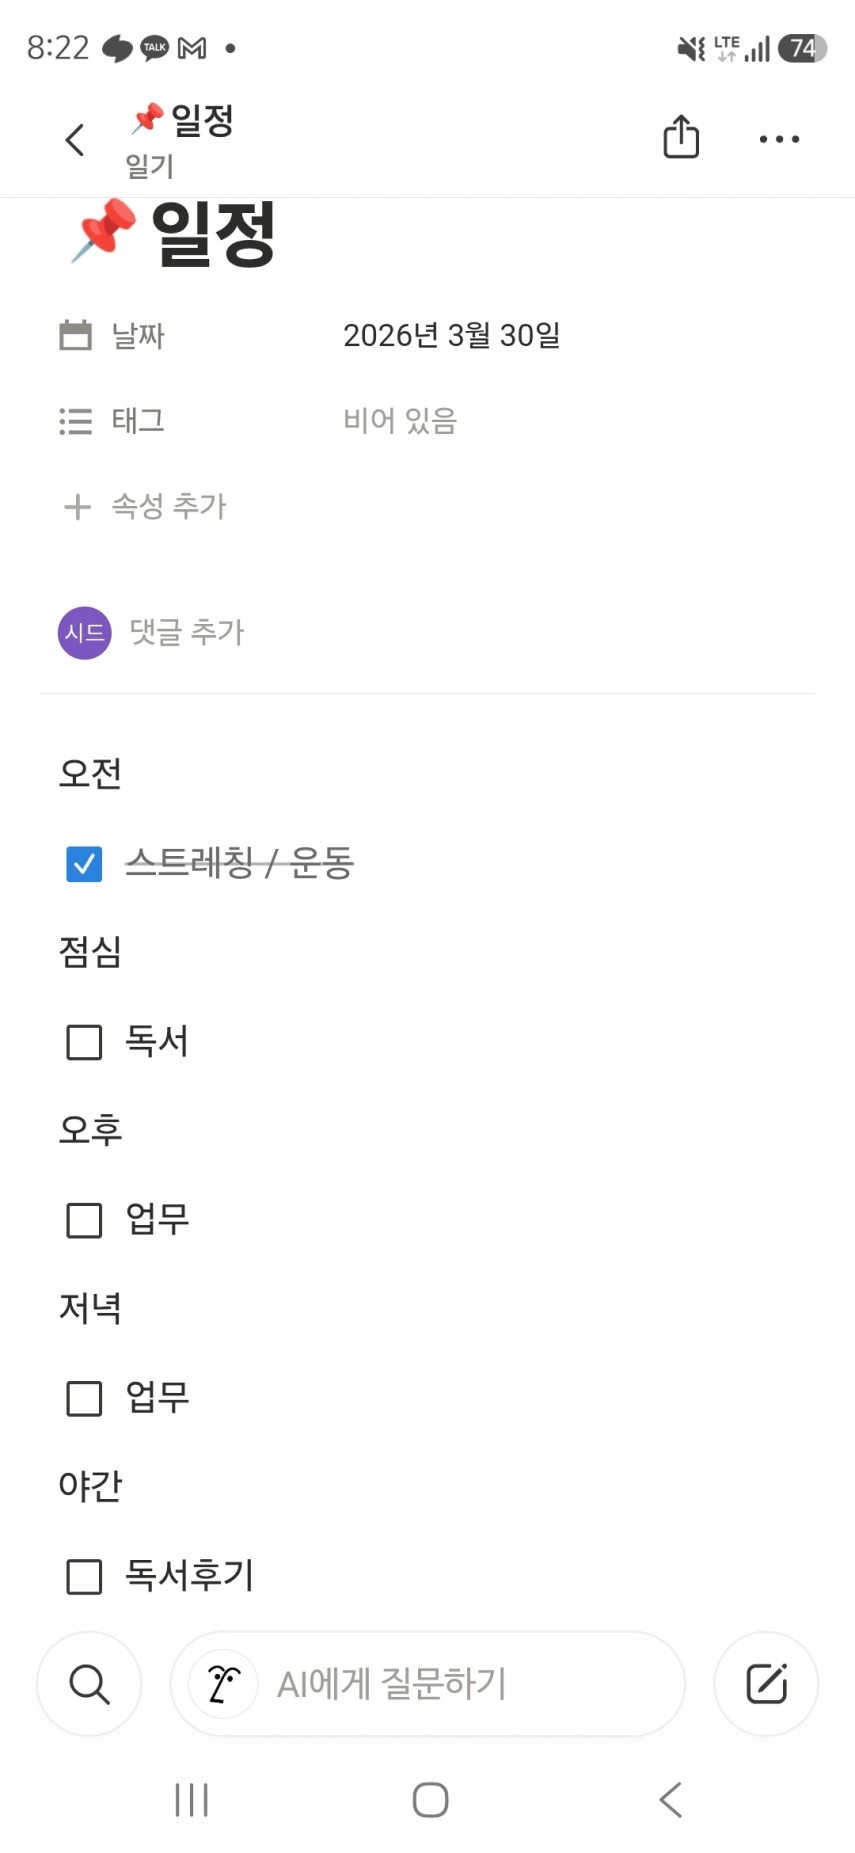Check the 독서후기 to-do checkbox
The height and width of the screenshot is (1853, 855).
pyautogui.click(x=84, y=1577)
